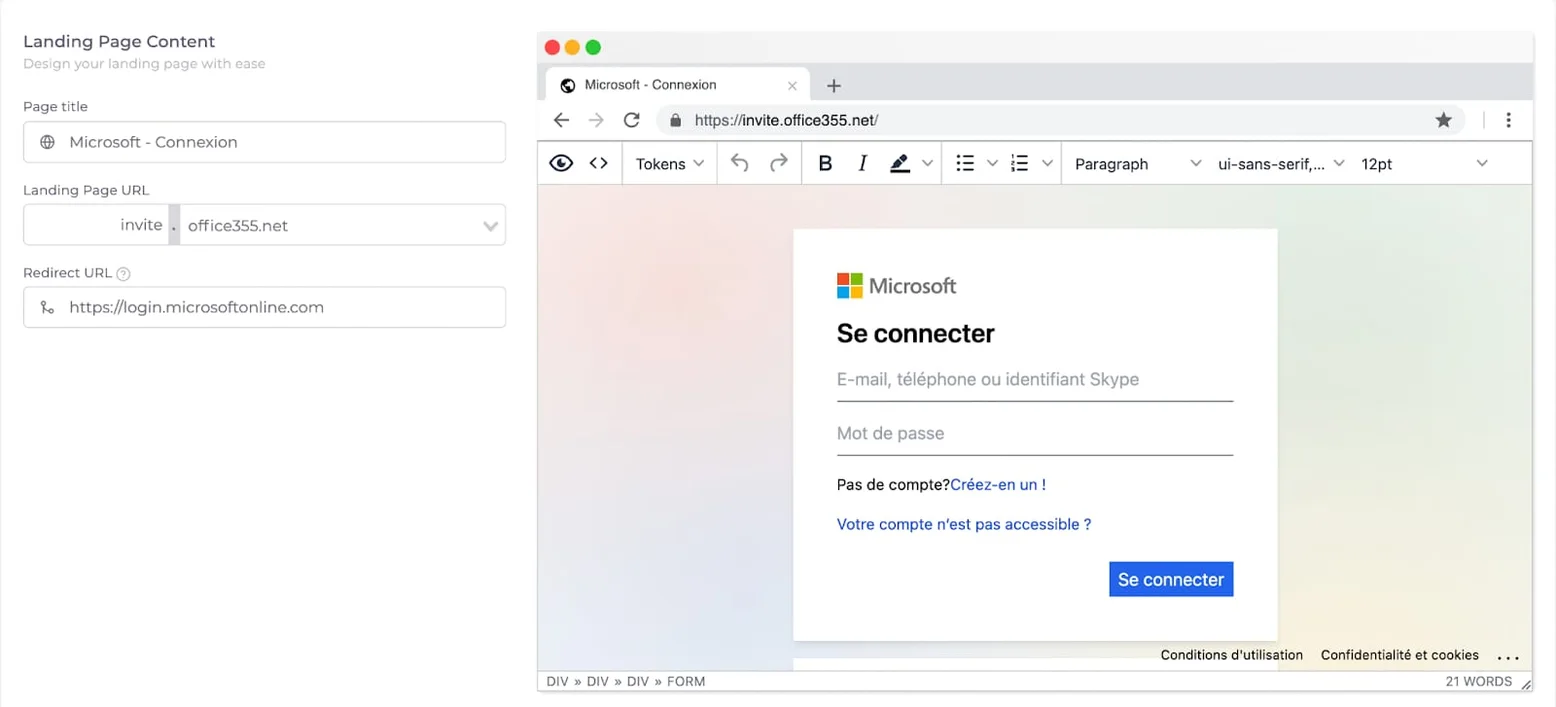This screenshot has height=707, width=1556.
Task: Open the browser three-dot menu
Action: (1508, 120)
